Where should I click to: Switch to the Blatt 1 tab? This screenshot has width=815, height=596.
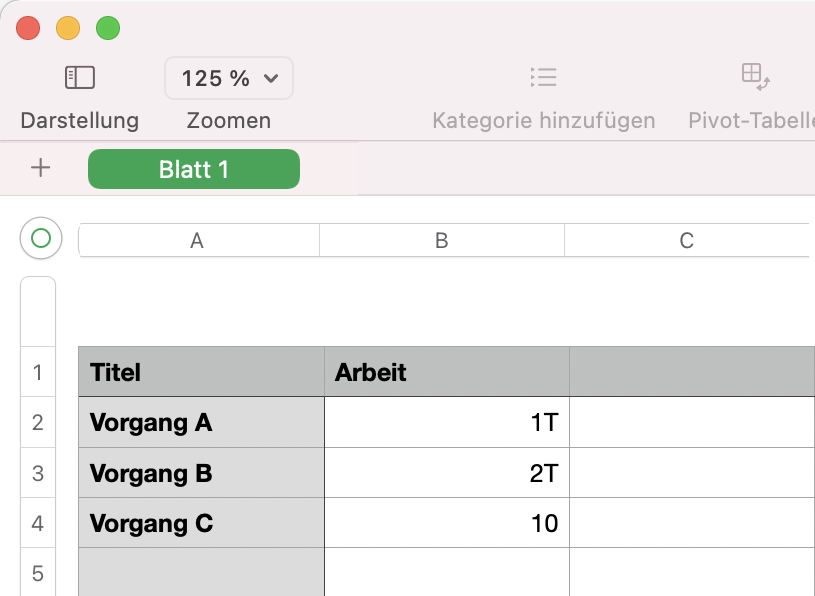pos(193,168)
